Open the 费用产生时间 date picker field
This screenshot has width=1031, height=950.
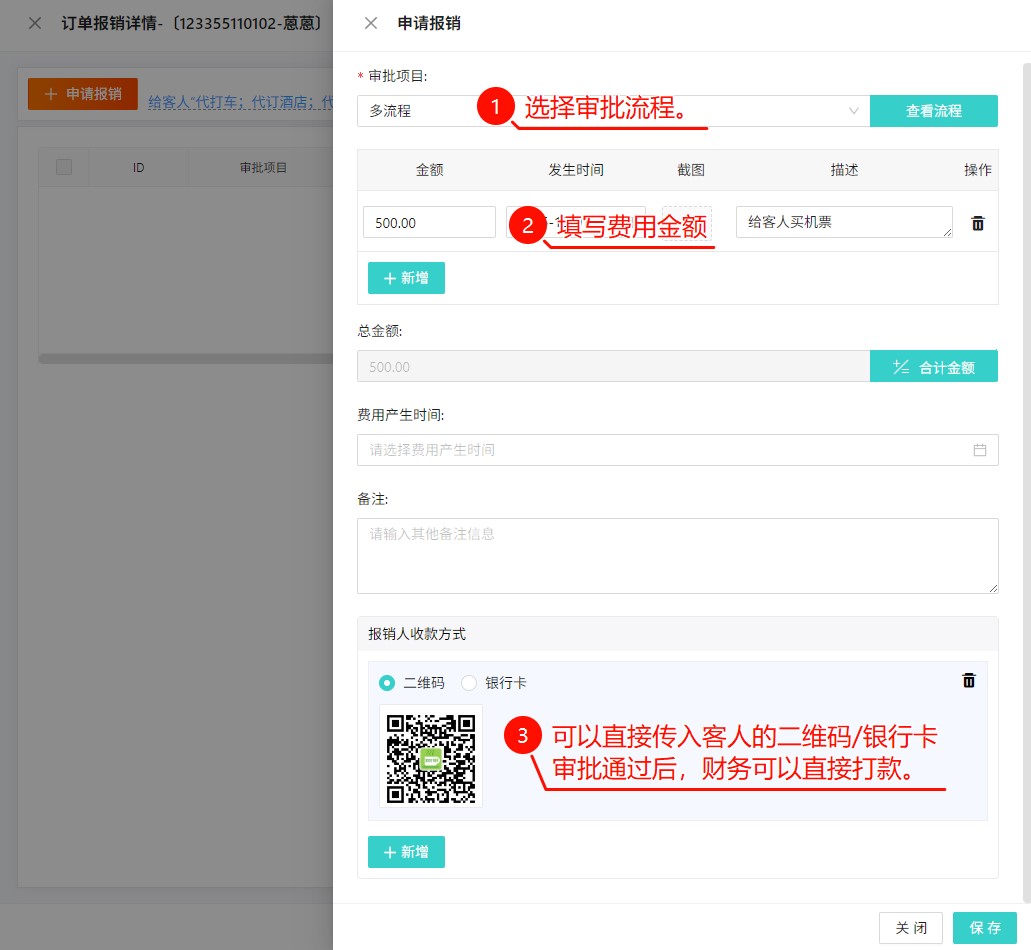[660, 450]
